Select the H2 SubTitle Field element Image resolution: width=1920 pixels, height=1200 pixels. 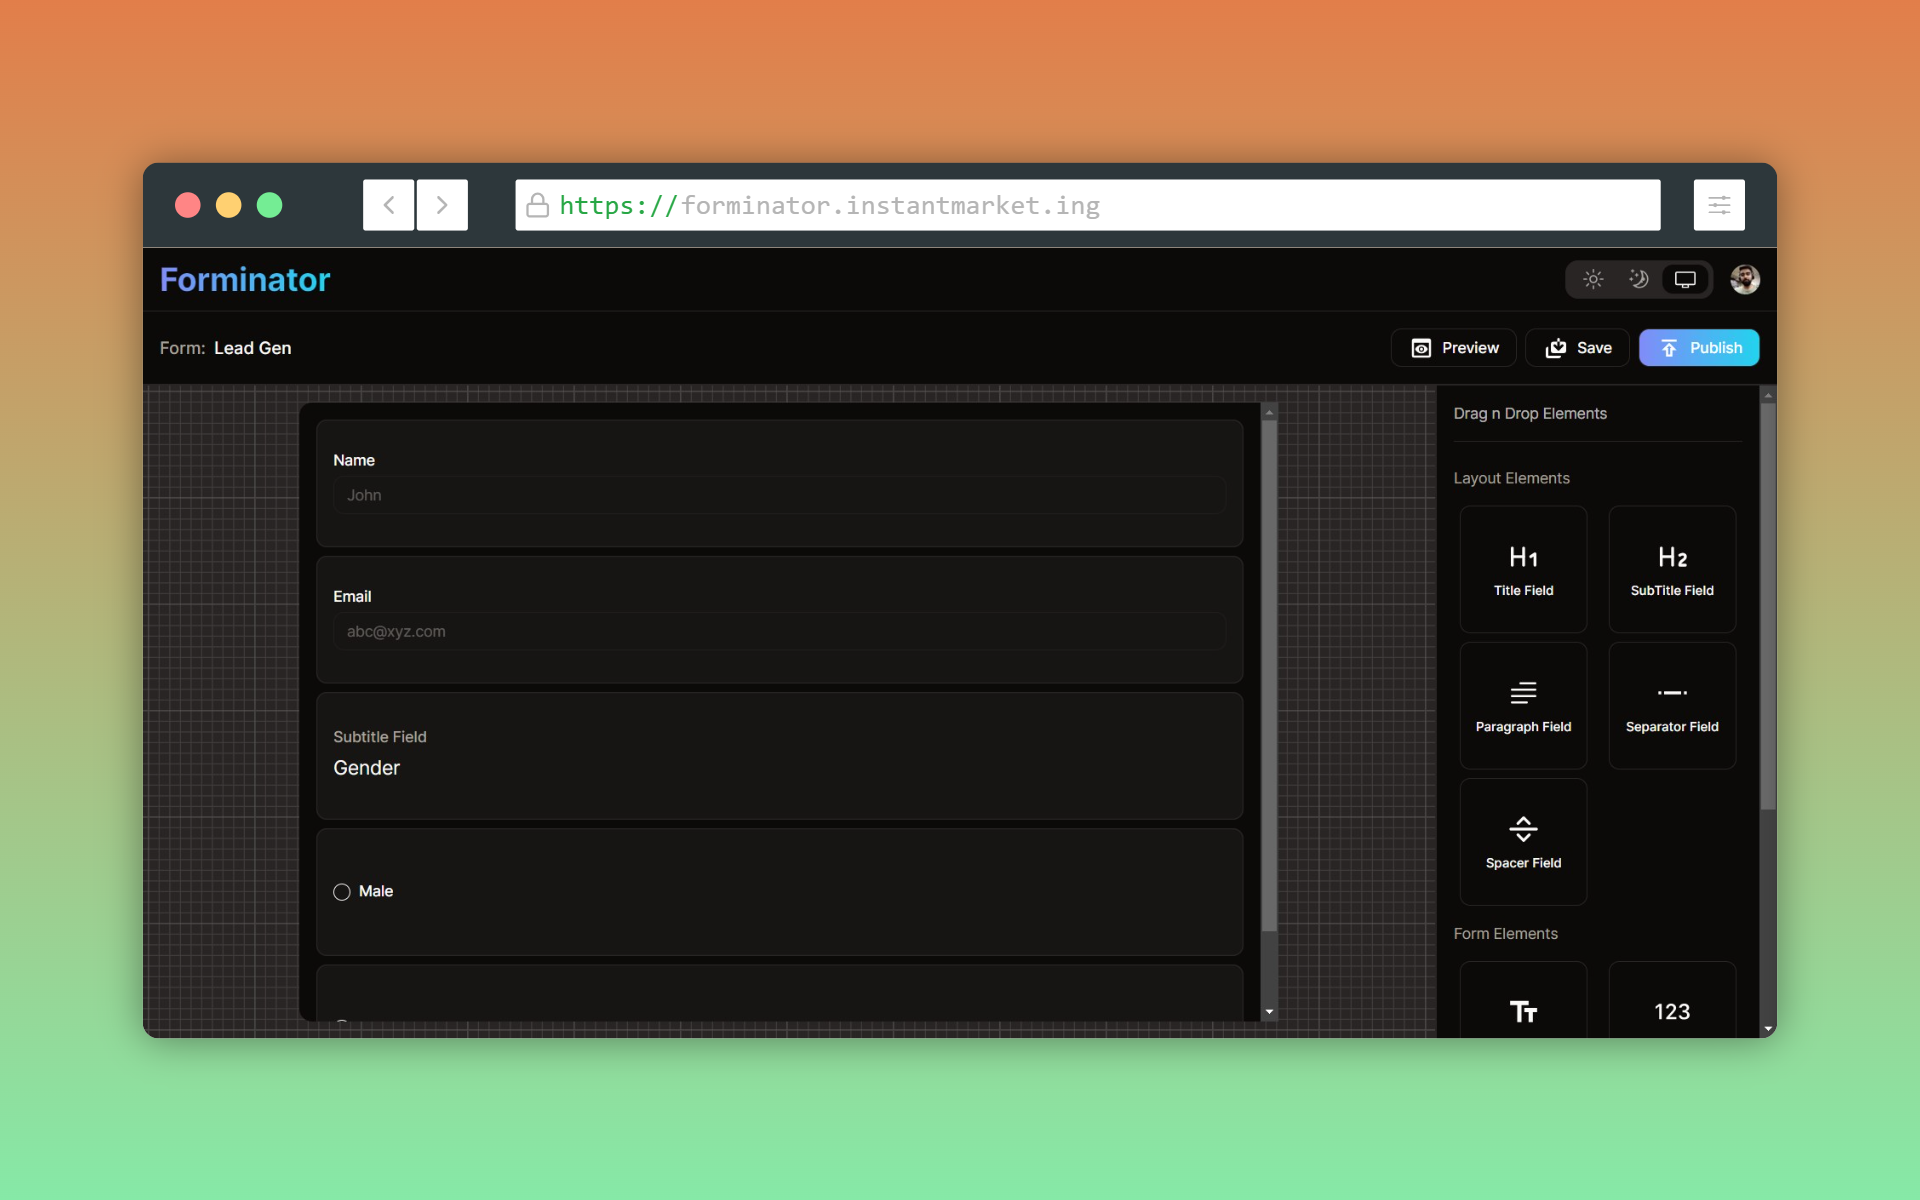(x=1671, y=569)
